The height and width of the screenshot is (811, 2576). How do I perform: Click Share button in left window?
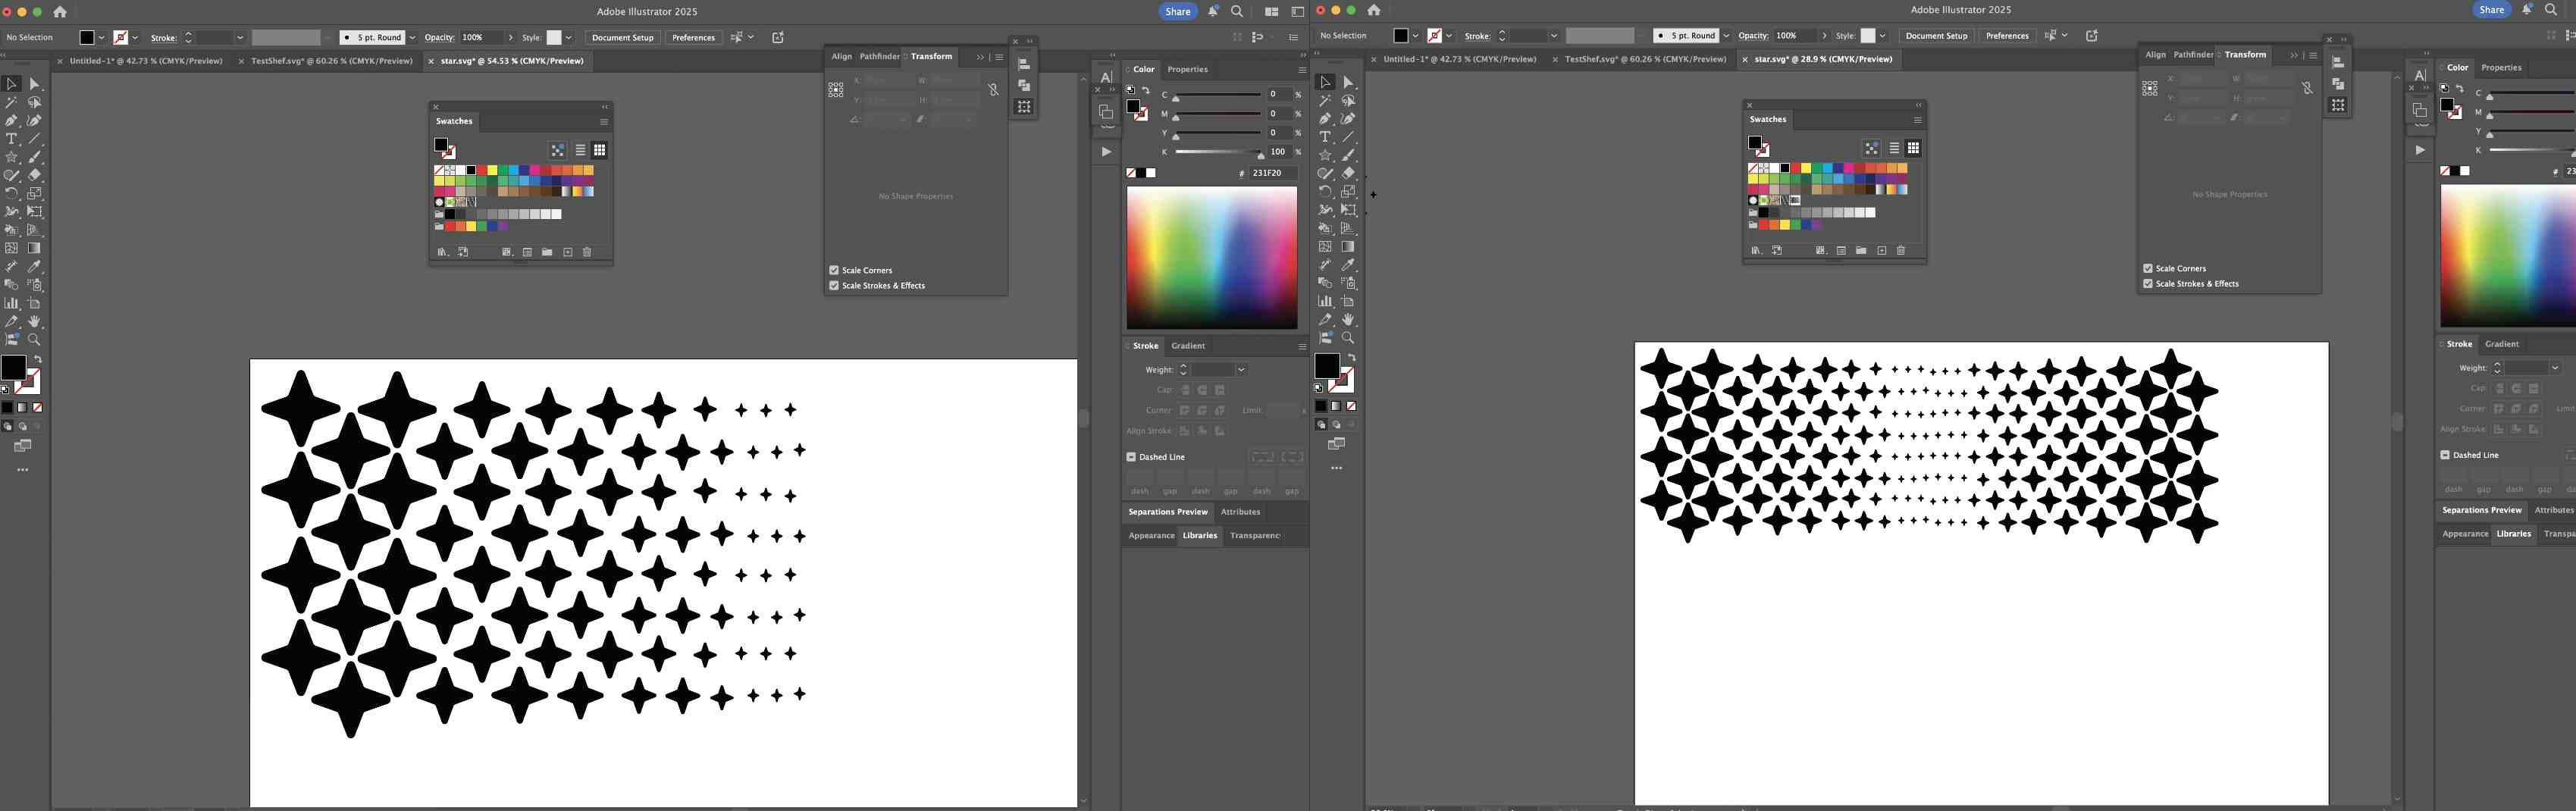pos(1178,11)
